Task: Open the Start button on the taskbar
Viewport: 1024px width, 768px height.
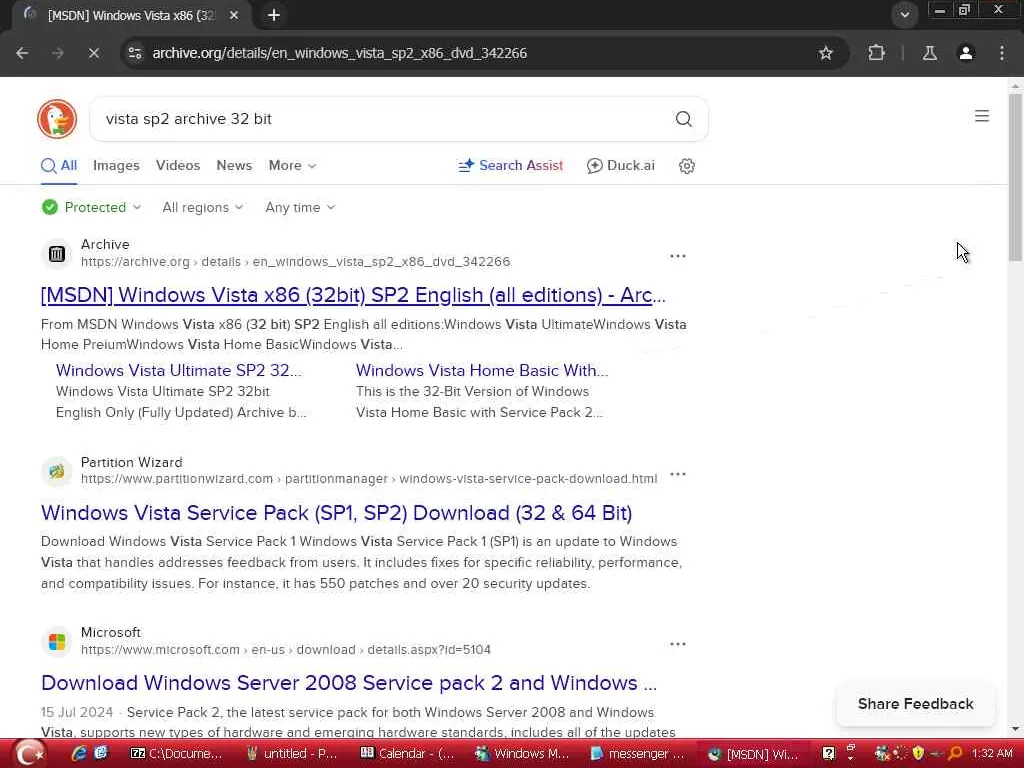Action: [x=30, y=754]
